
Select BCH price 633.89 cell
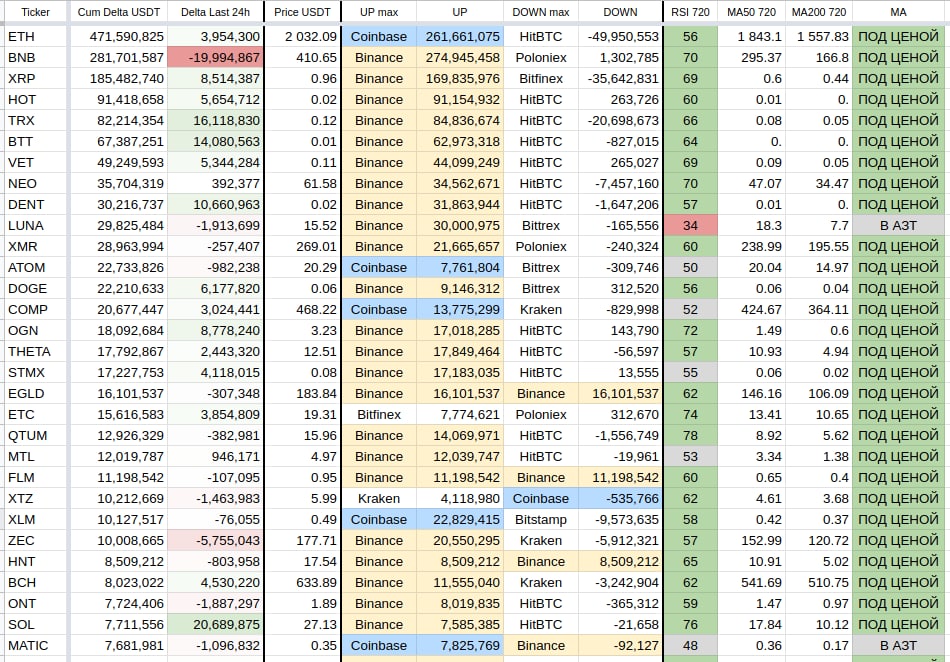[302, 583]
